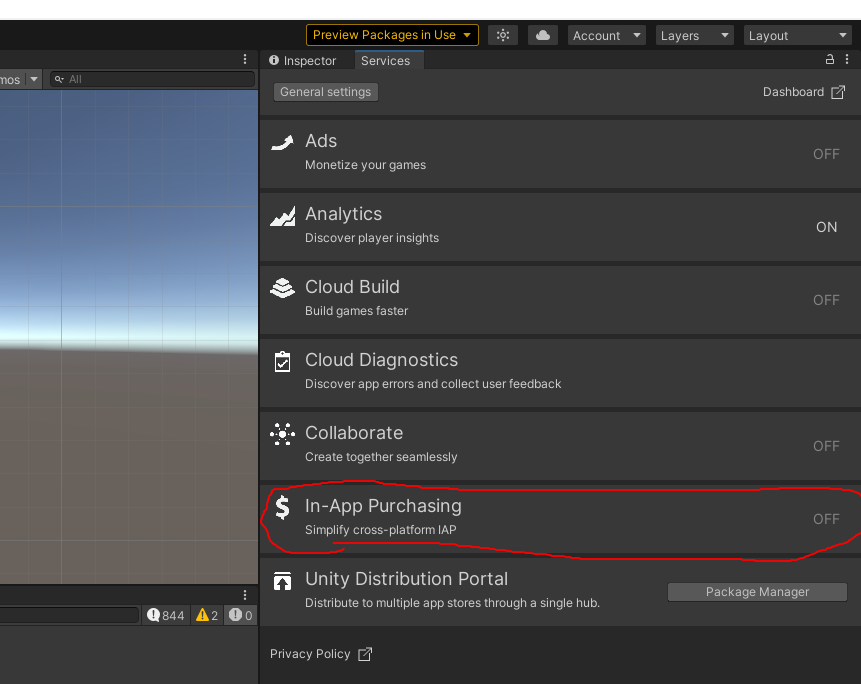Click the Scene view search field
This screenshot has width=861, height=684.
[152, 79]
